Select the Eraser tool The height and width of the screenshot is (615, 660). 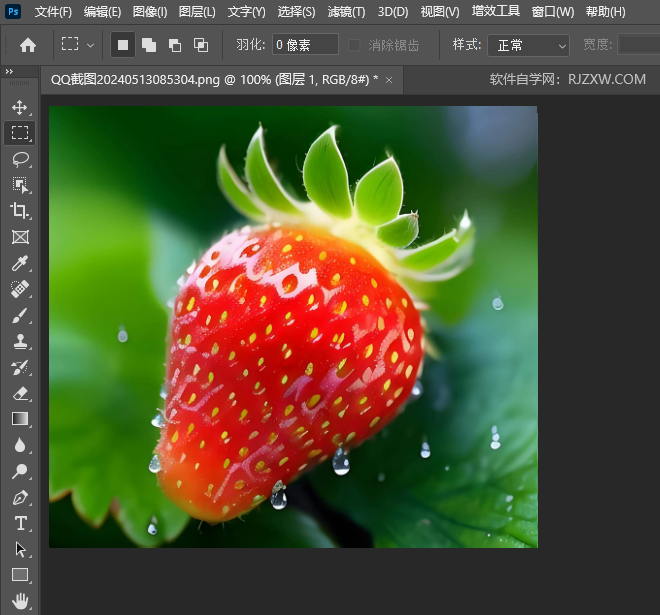(x=20, y=393)
